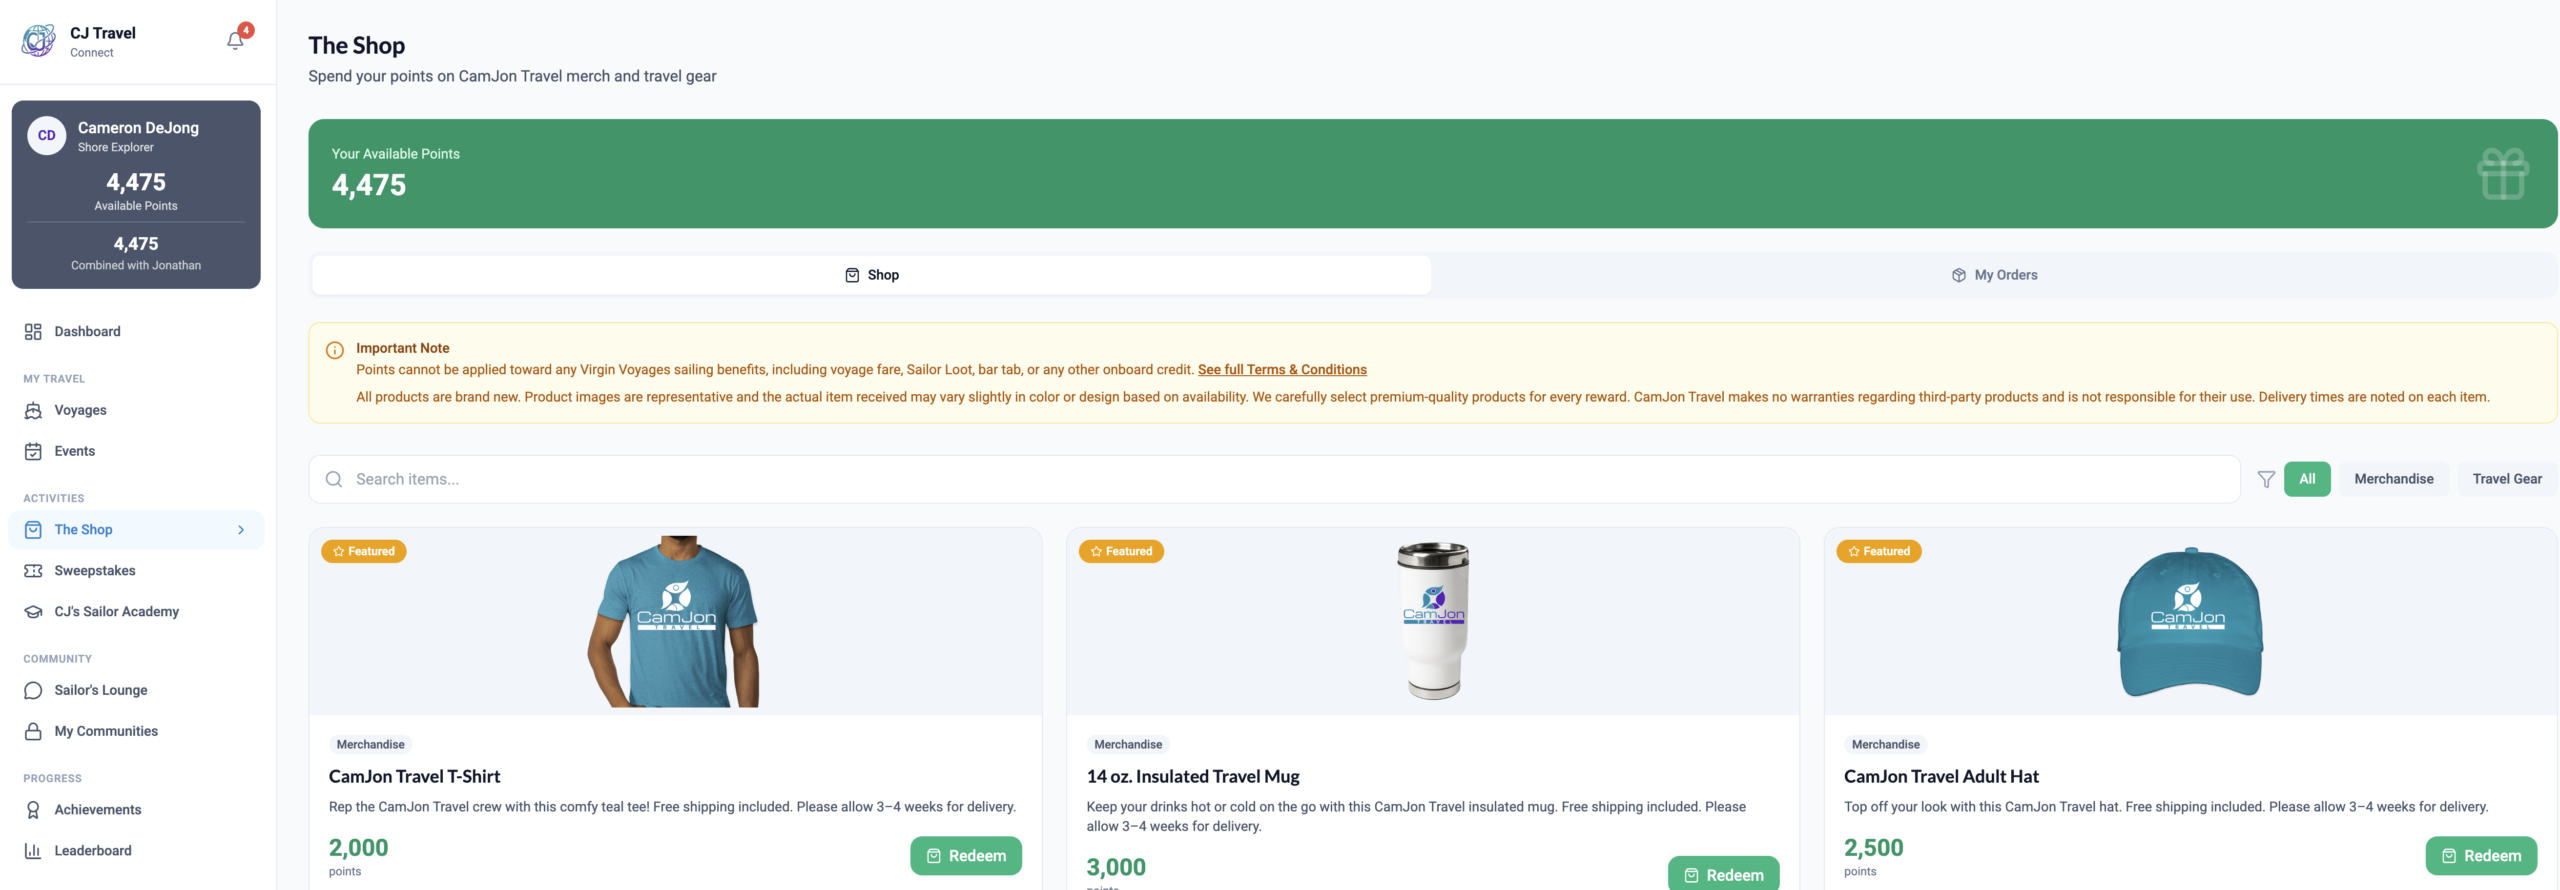Open See full Terms & Conditions link
This screenshot has height=890, width=2560.
tap(1282, 370)
